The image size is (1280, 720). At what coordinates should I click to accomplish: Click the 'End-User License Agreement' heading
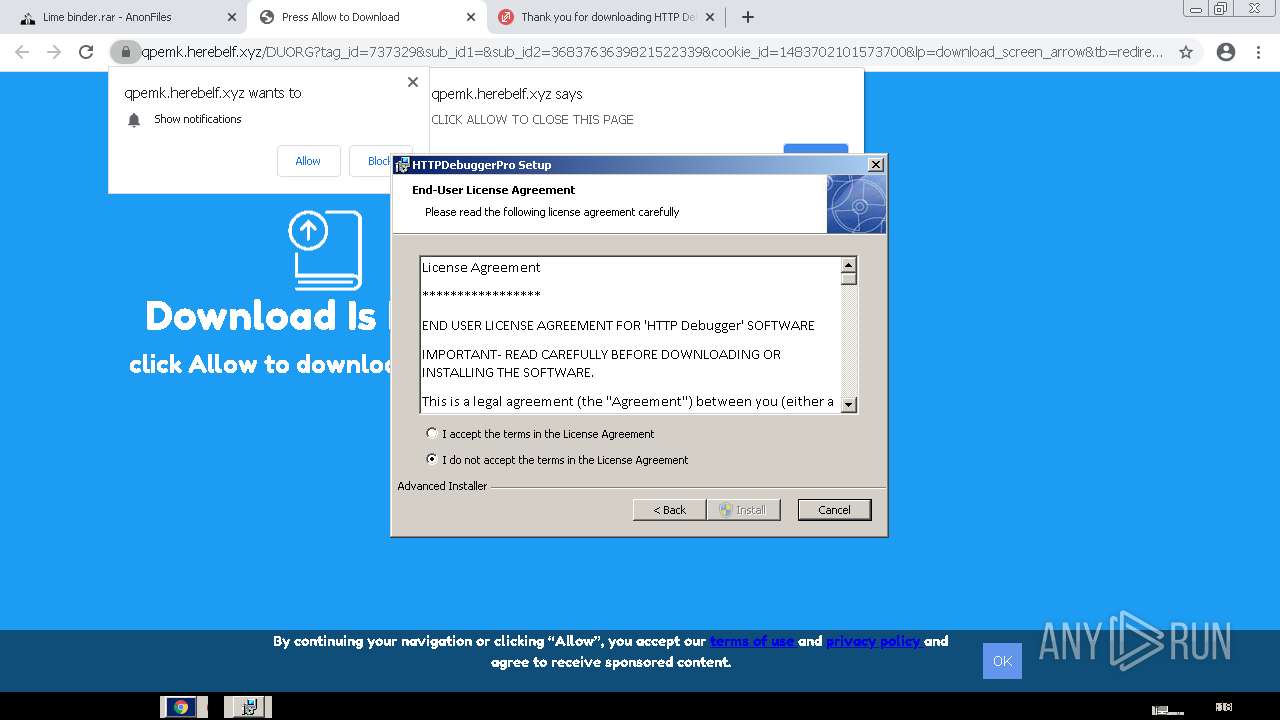click(493, 190)
